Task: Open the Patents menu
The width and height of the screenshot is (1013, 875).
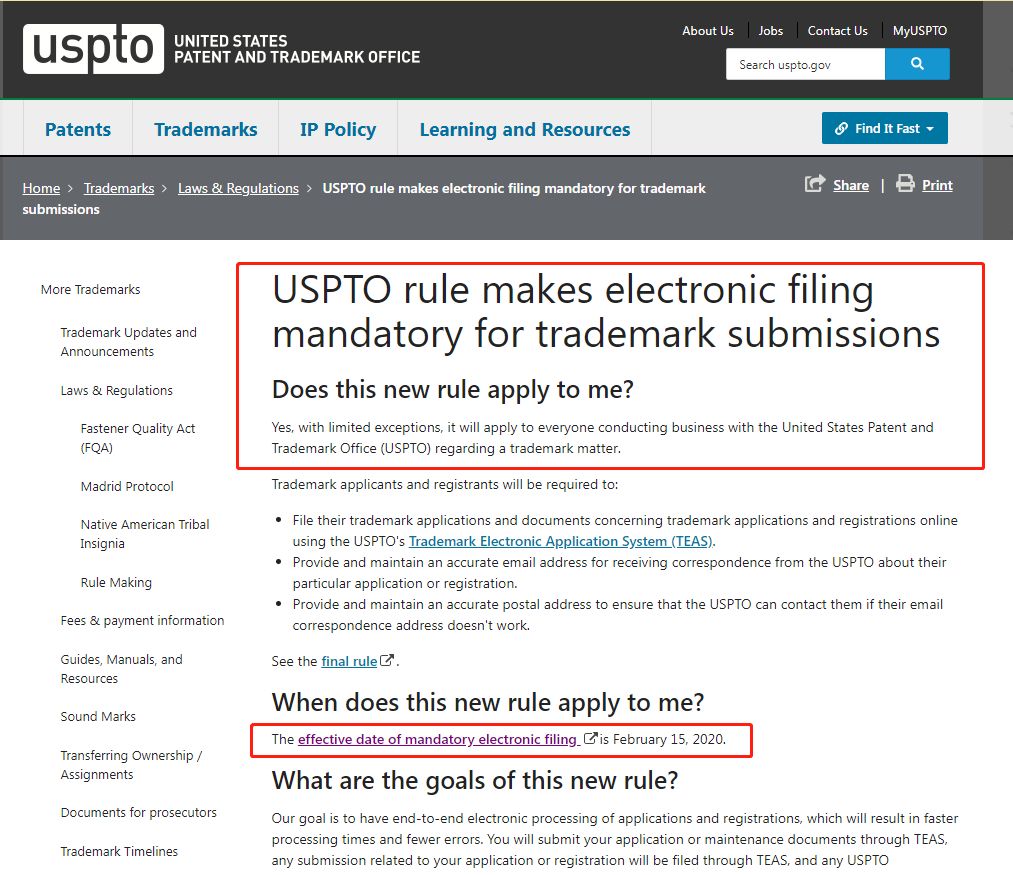Action: 78,129
